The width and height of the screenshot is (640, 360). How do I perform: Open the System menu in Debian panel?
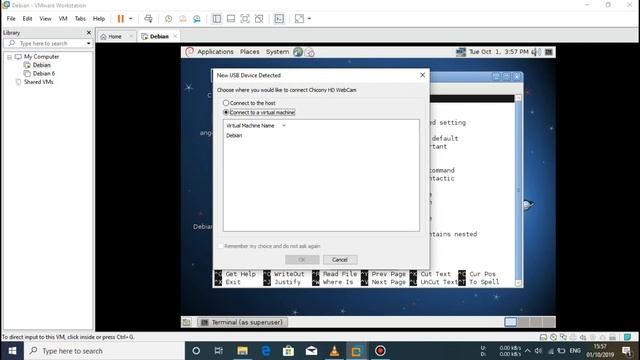tap(277, 52)
